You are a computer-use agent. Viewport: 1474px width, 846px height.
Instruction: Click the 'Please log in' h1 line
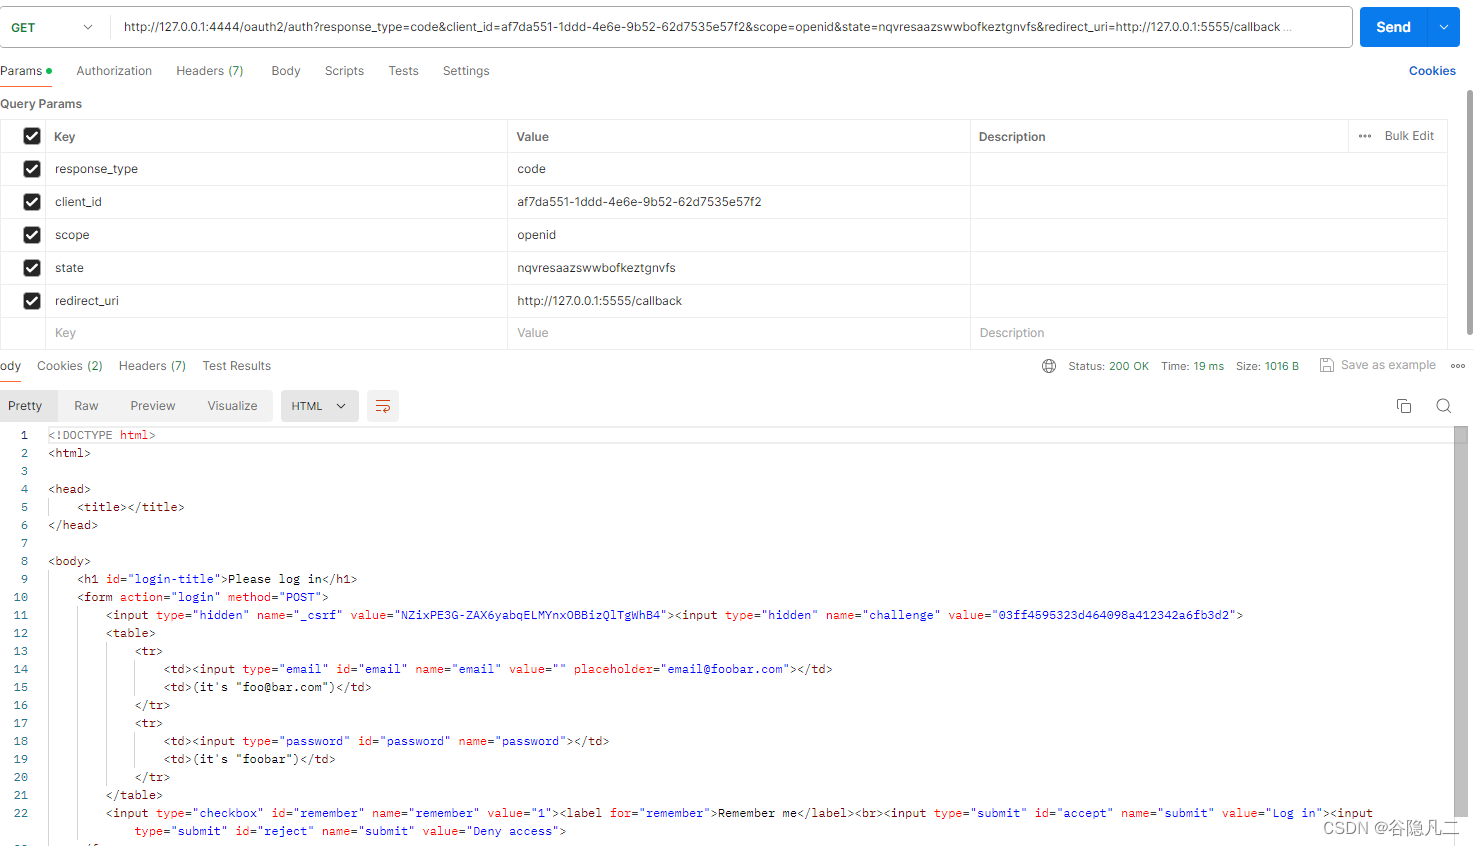point(217,579)
